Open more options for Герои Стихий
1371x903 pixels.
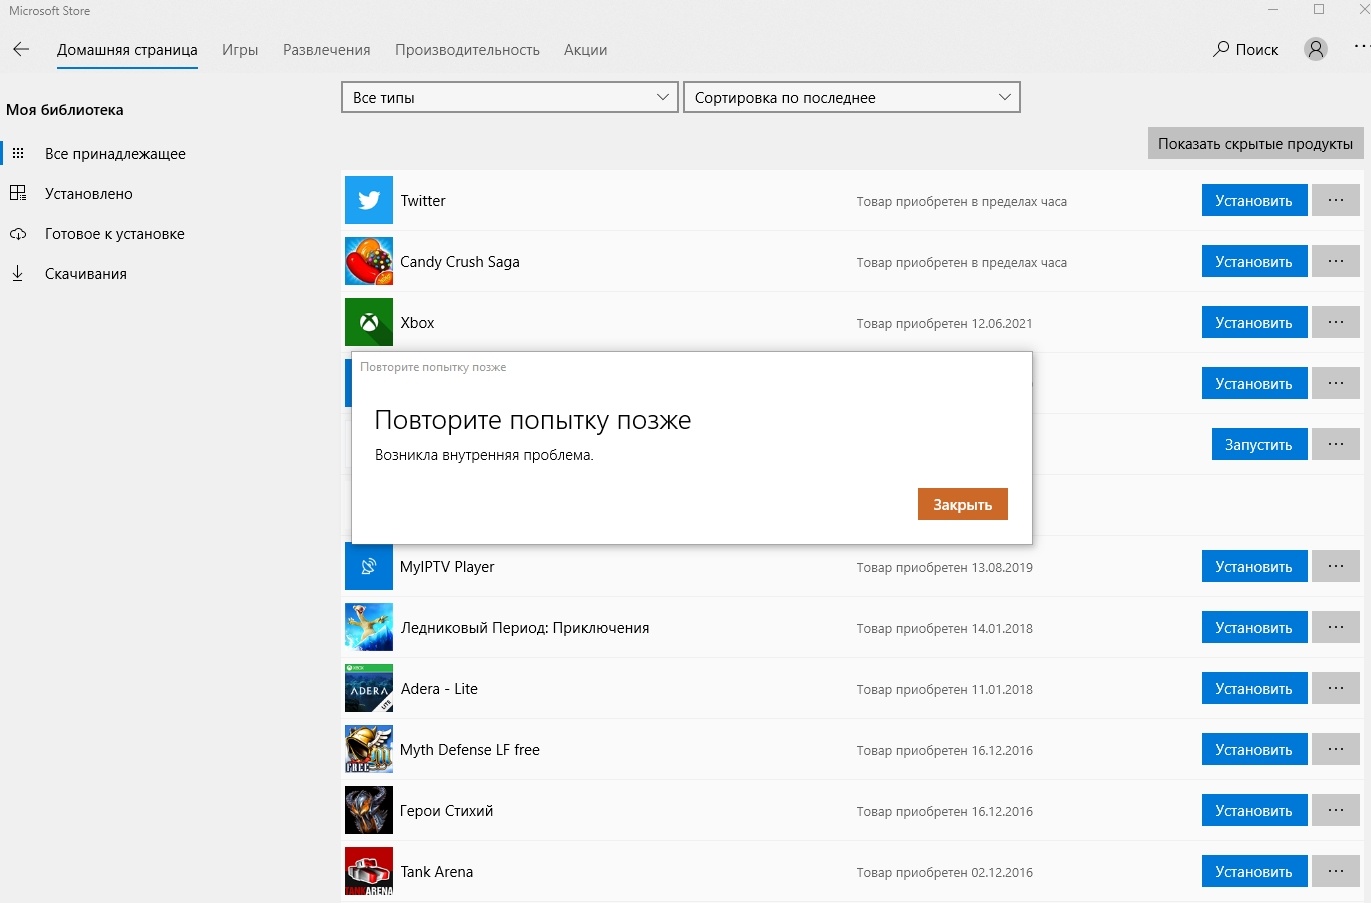(1336, 810)
